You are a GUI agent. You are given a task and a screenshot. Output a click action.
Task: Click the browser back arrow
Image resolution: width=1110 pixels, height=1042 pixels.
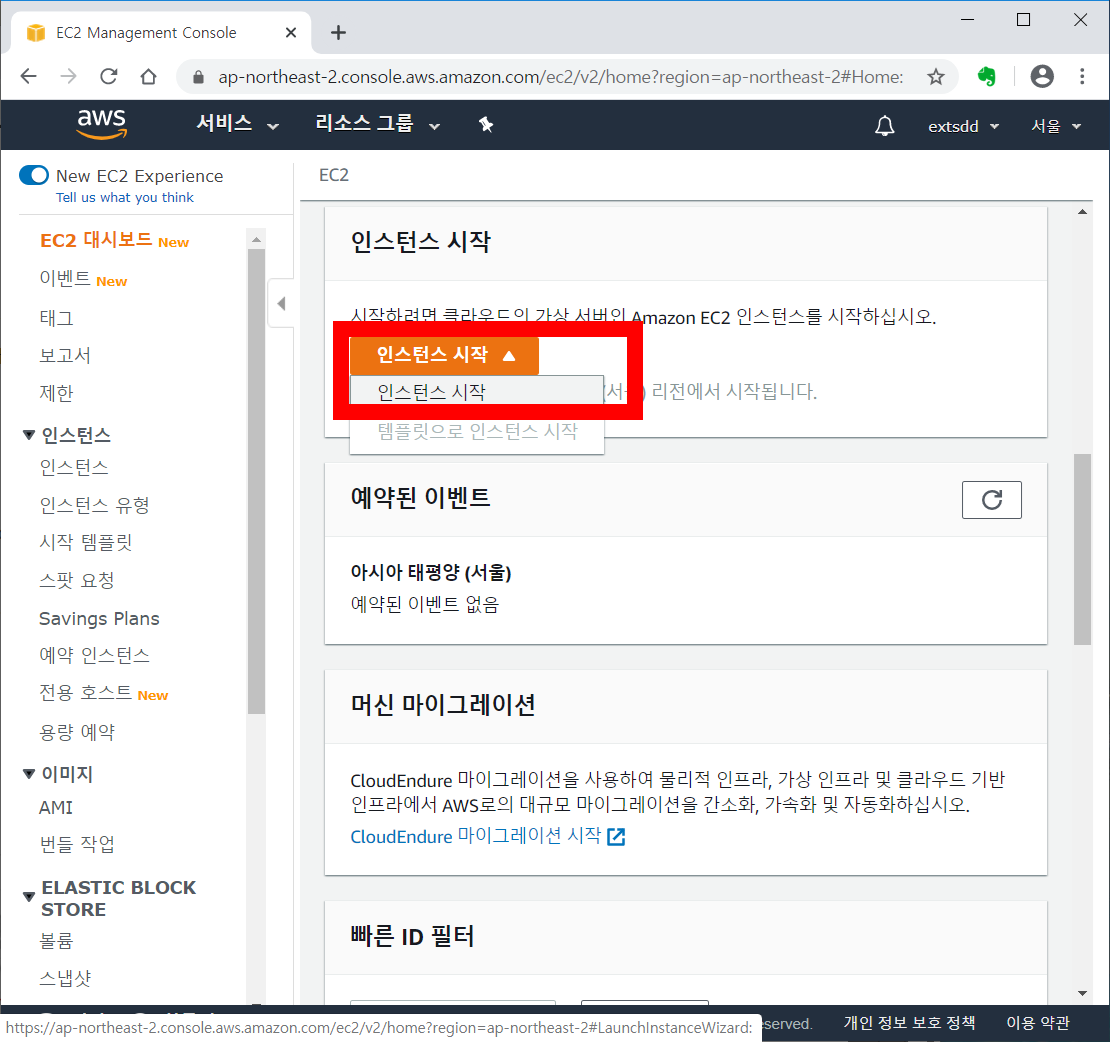pos(28,76)
